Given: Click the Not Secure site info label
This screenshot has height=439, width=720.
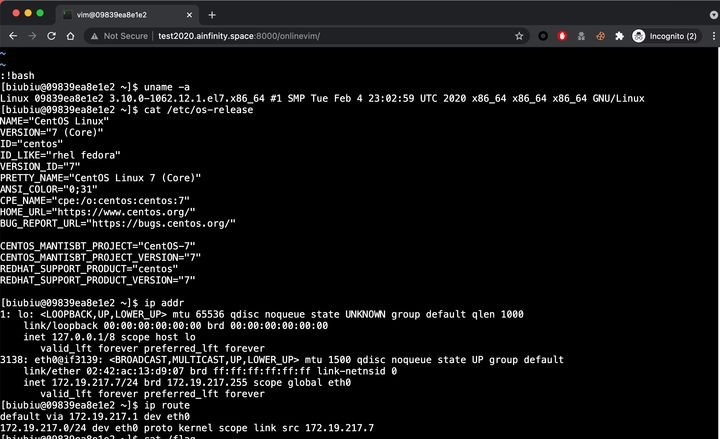Looking at the screenshot, I should click(119, 36).
